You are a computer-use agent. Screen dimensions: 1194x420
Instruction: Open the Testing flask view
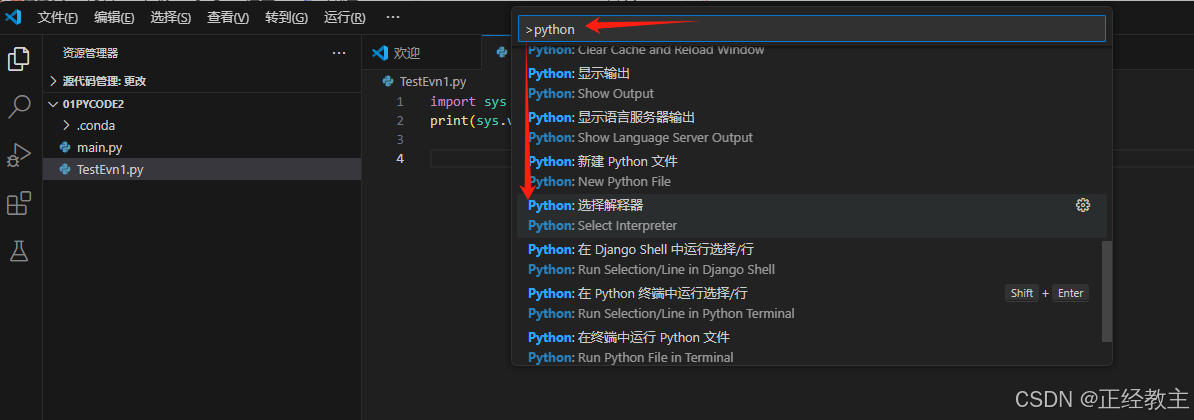pyautogui.click(x=18, y=251)
